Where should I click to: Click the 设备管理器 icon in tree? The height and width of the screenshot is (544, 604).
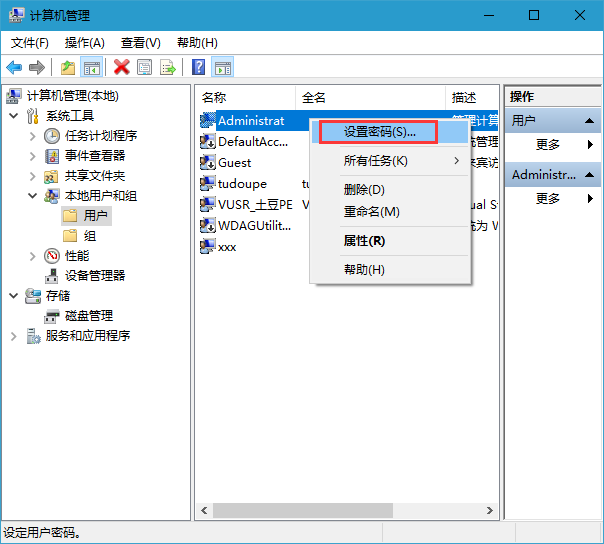pyautogui.click(x=52, y=276)
